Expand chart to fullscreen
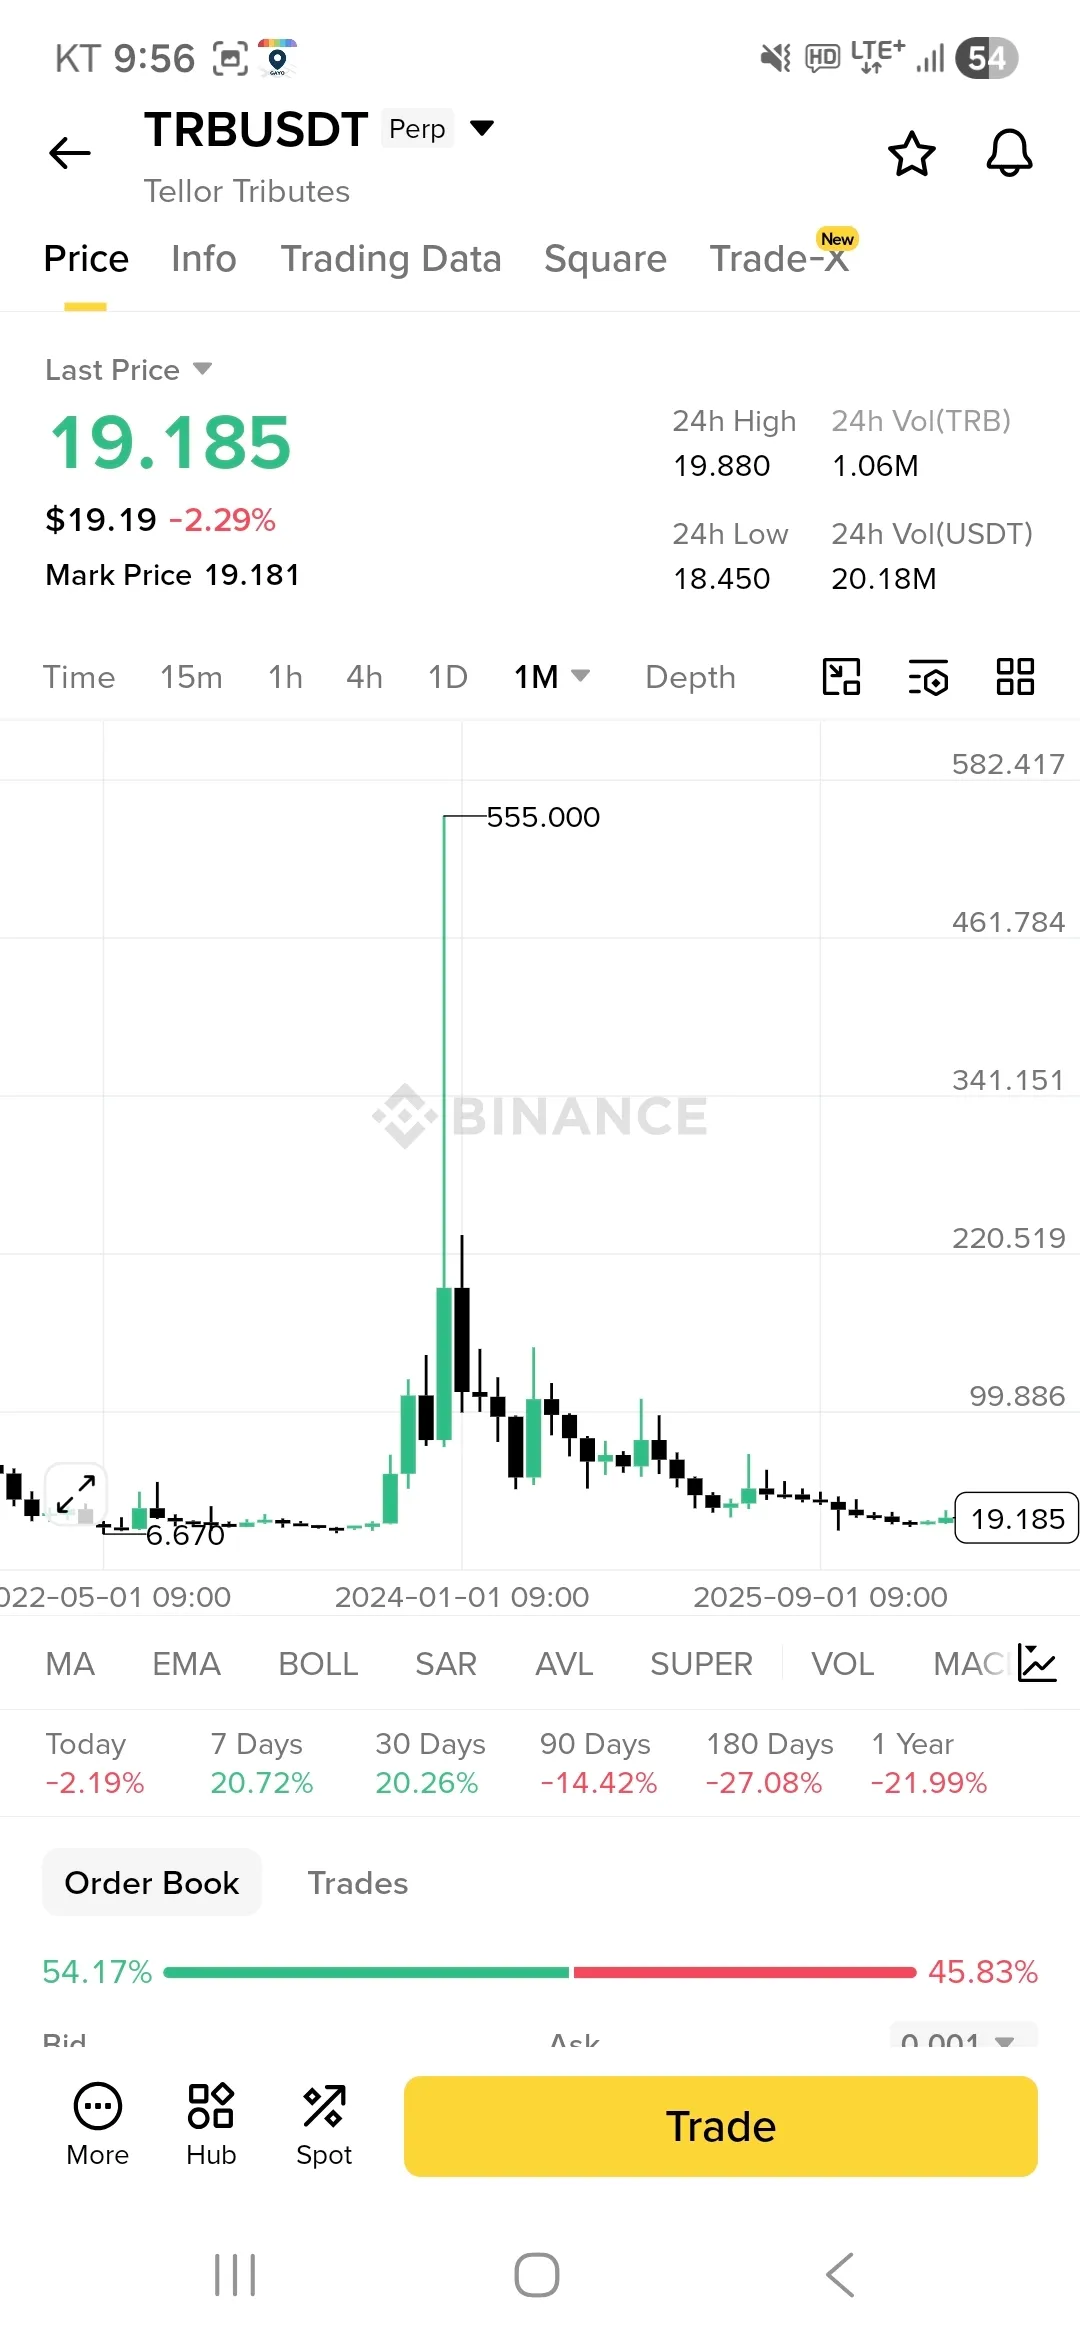The height and width of the screenshot is (2340, 1080). coord(76,1494)
